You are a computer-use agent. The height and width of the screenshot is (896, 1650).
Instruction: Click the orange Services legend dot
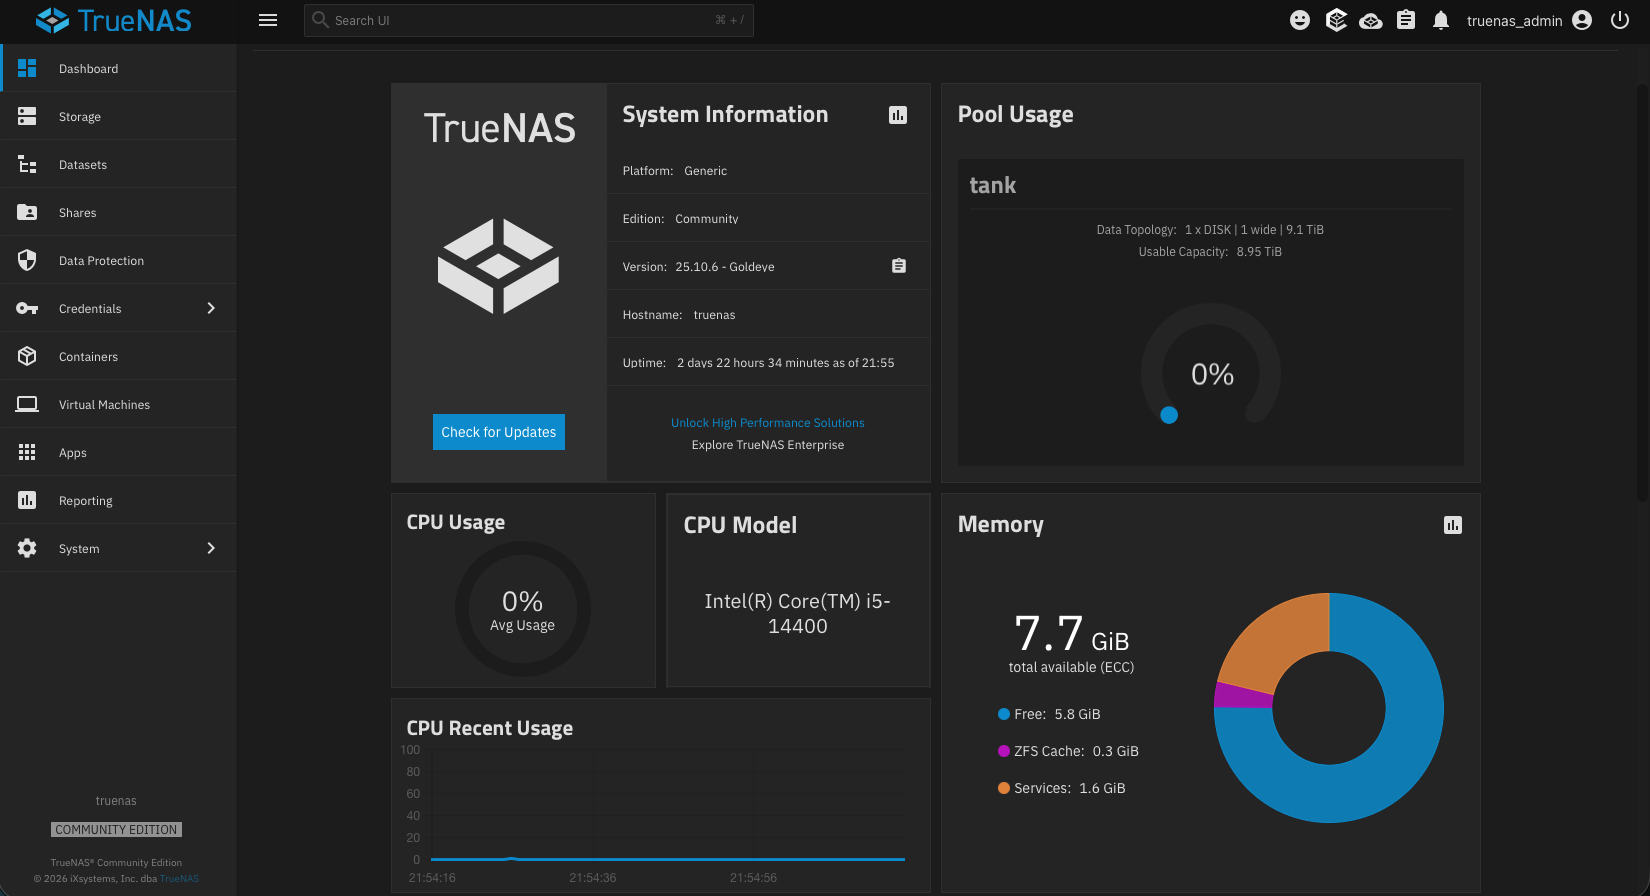(1004, 788)
